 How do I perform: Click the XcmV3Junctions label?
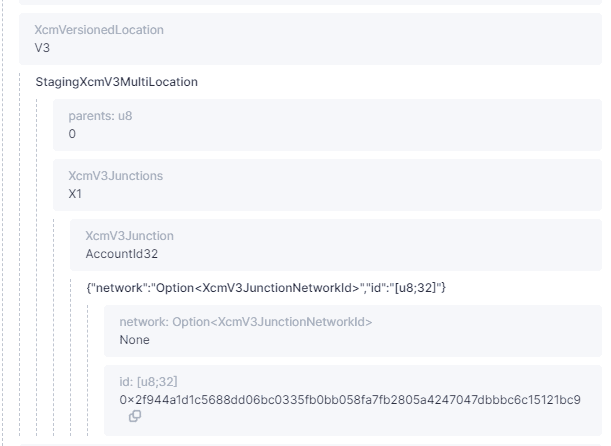(x=116, y=176)
